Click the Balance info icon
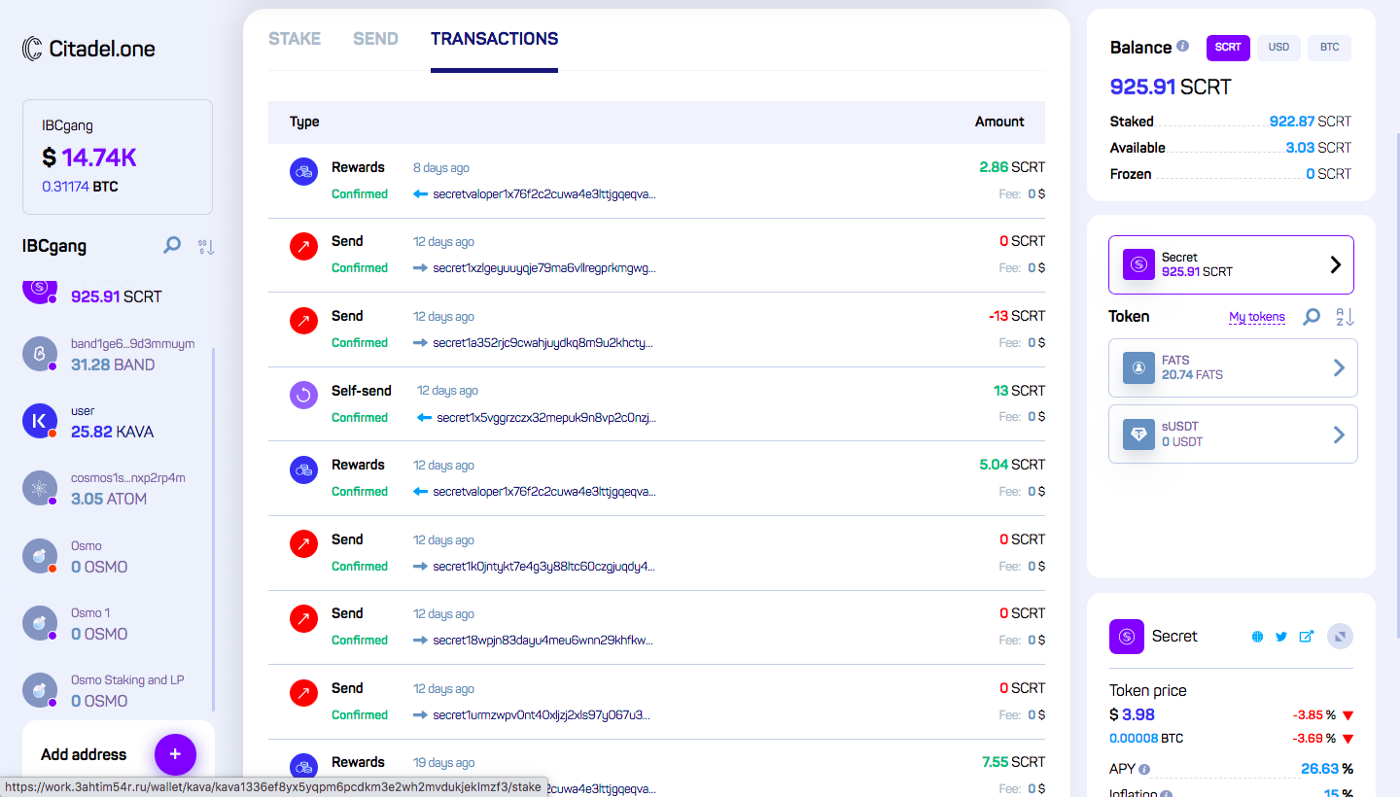The width and height of the screenshot is (1400, 797). click(x=1183, y=46)
